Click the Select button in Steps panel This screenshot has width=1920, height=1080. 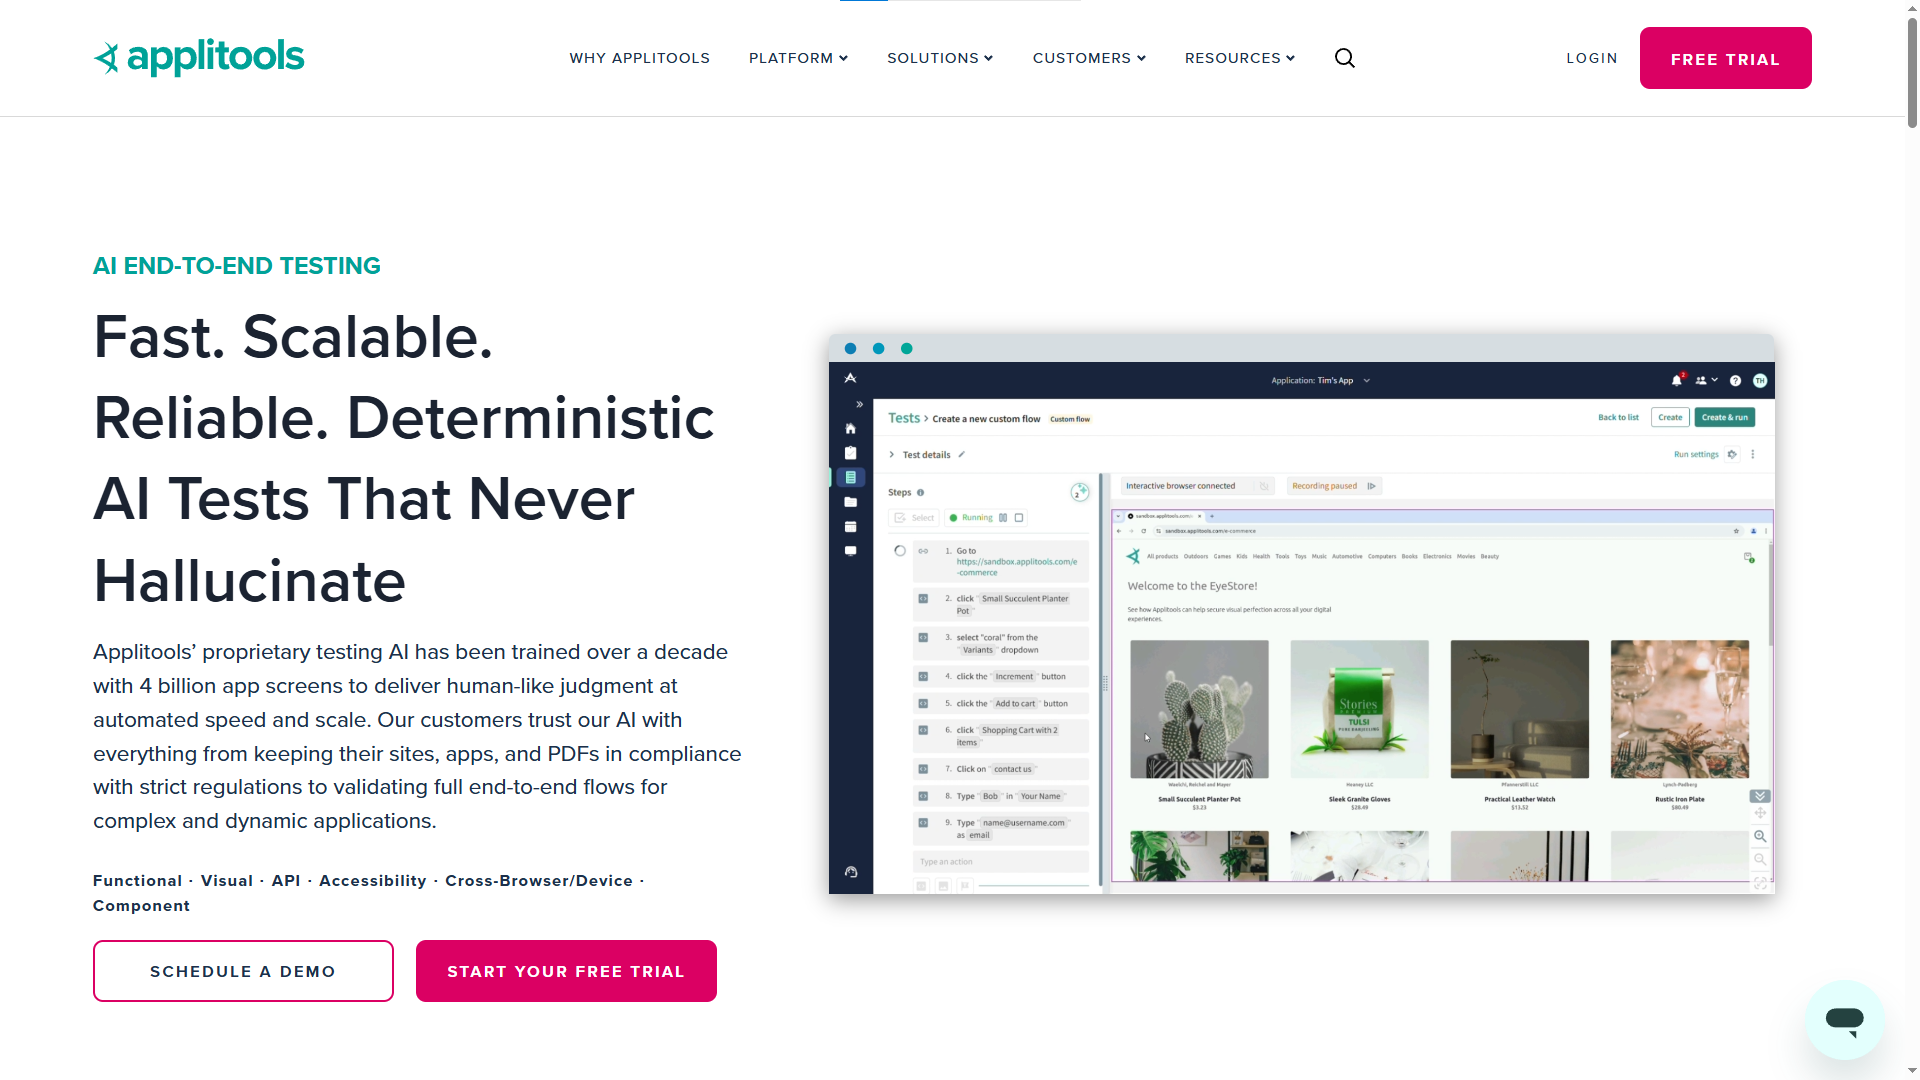point(913,518)
